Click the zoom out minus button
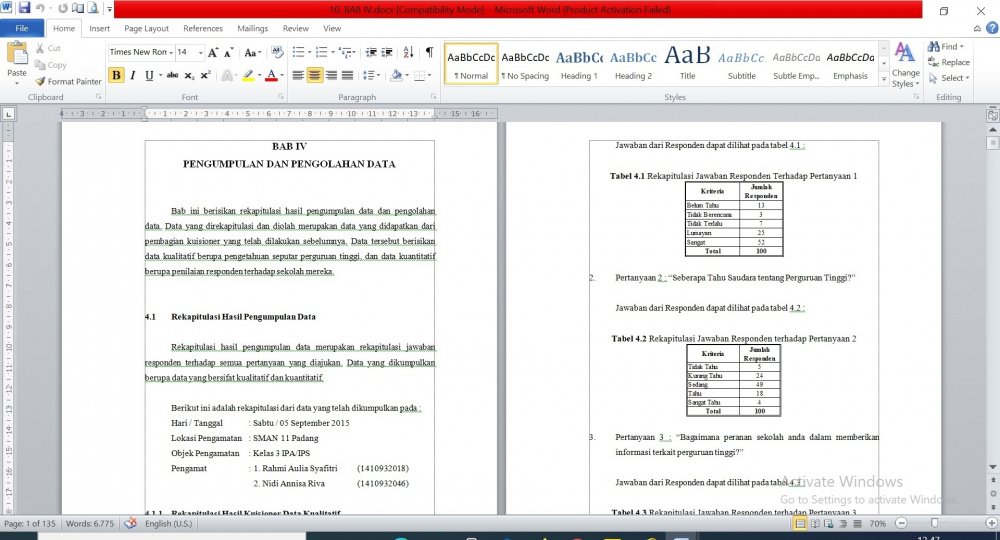 point(901,523)
